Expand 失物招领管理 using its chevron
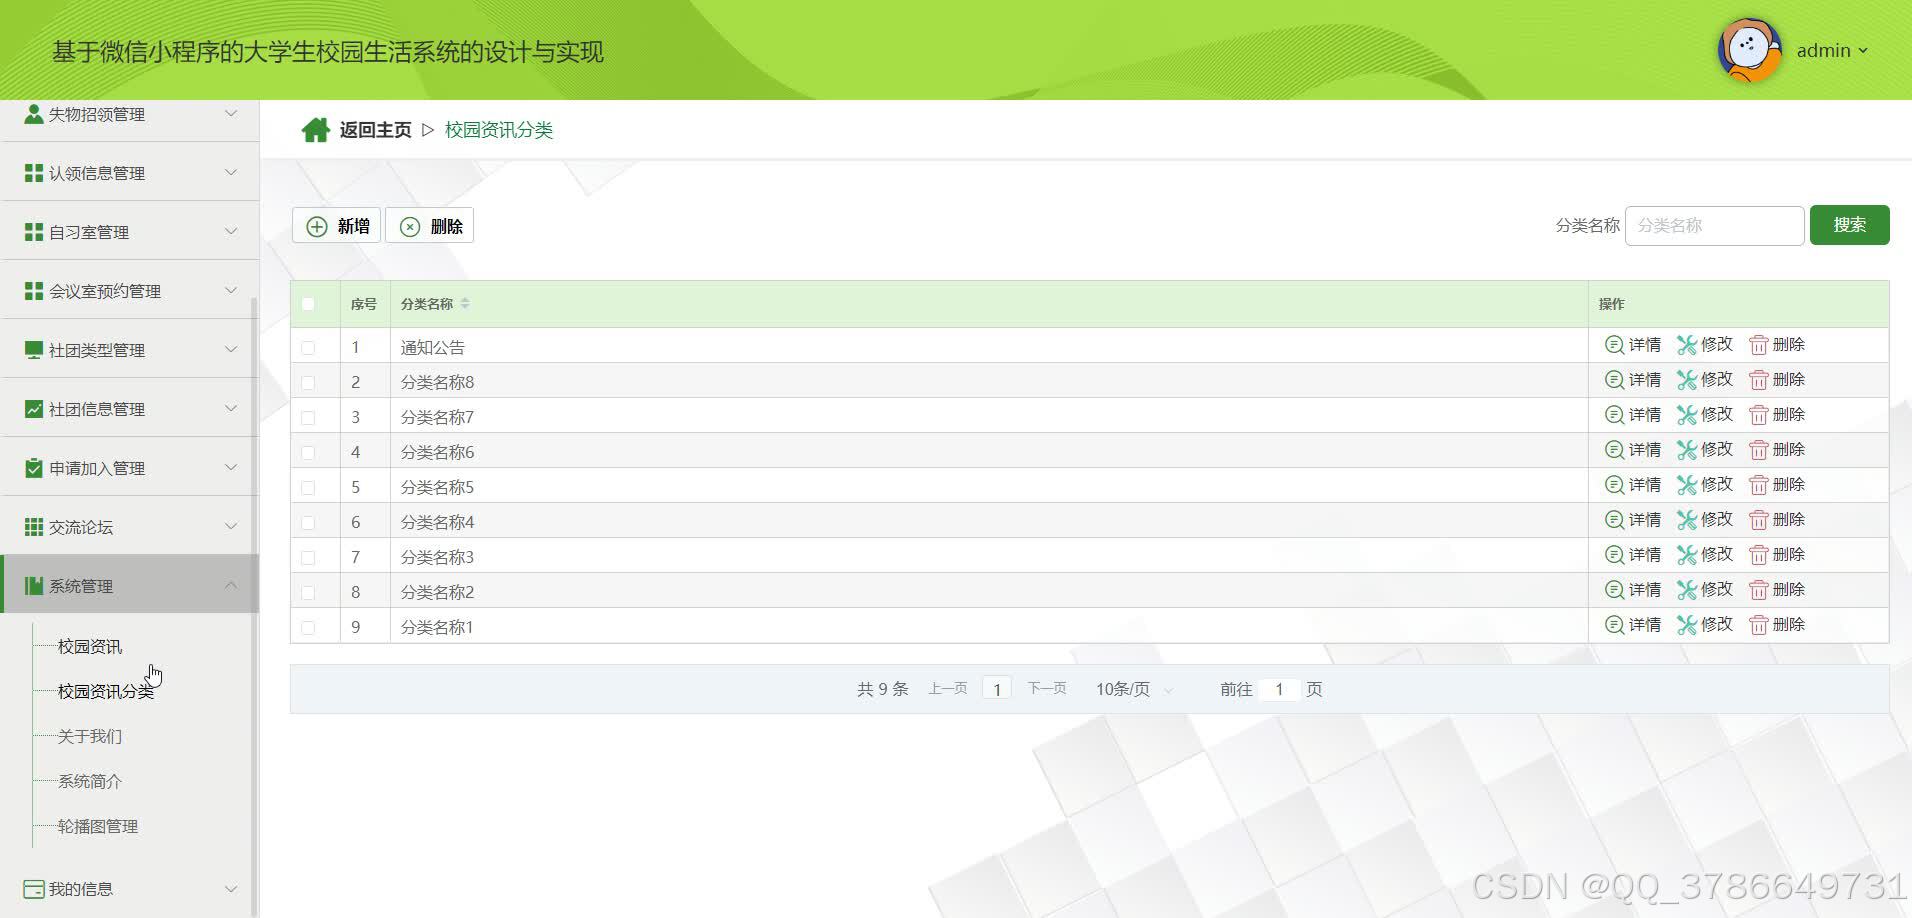 (231, 113)
